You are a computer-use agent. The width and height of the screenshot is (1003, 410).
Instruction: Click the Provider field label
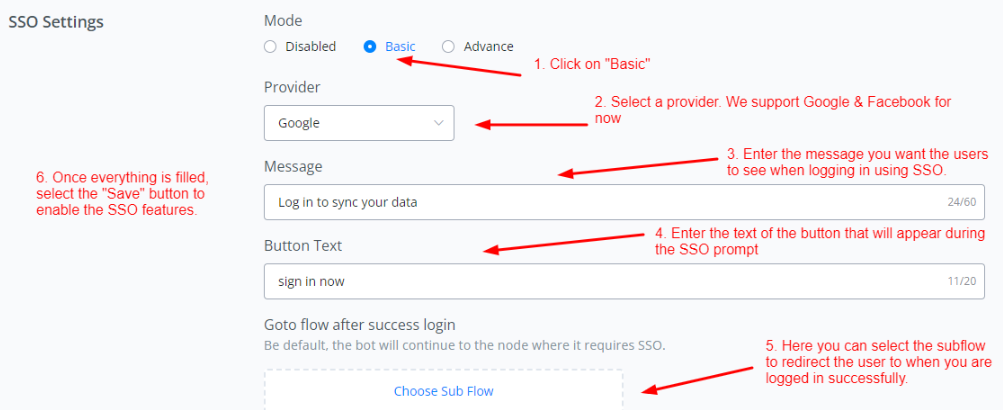pyautogui.click(x=292, y=87)
